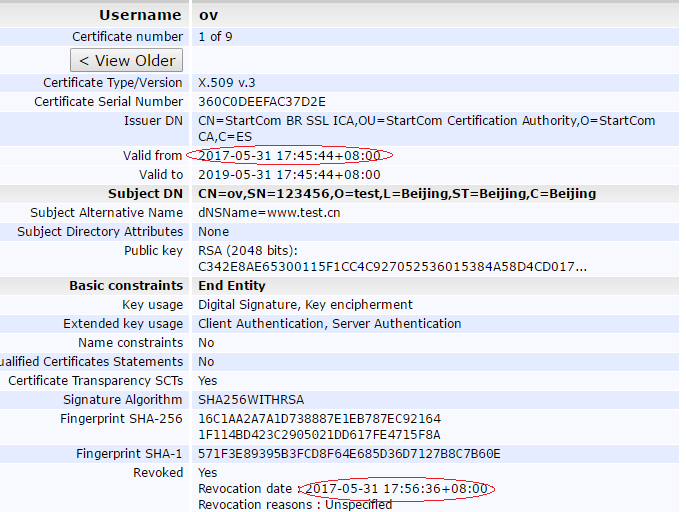This screenshot has height=512, width=686.
Task: Click the 'Subject Alternative Name' label
Action: click(x=106, y=213)
